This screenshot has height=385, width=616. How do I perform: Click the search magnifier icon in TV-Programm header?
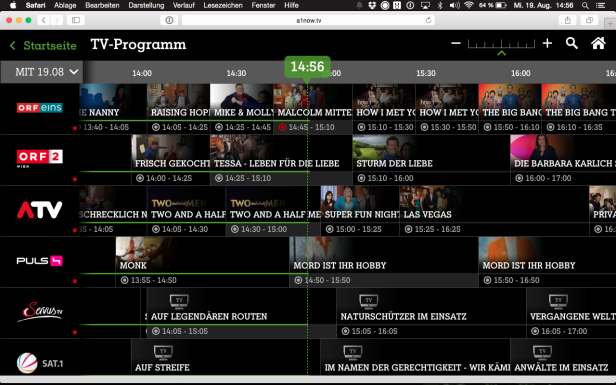(572, 43)
